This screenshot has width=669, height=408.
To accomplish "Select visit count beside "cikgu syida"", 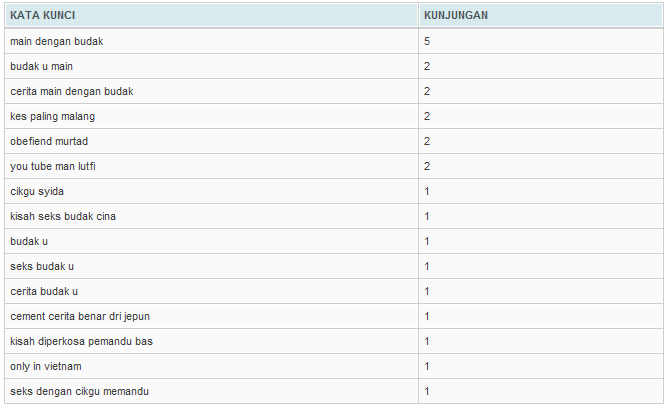I will pyautogui.click(x=427, y=191).
